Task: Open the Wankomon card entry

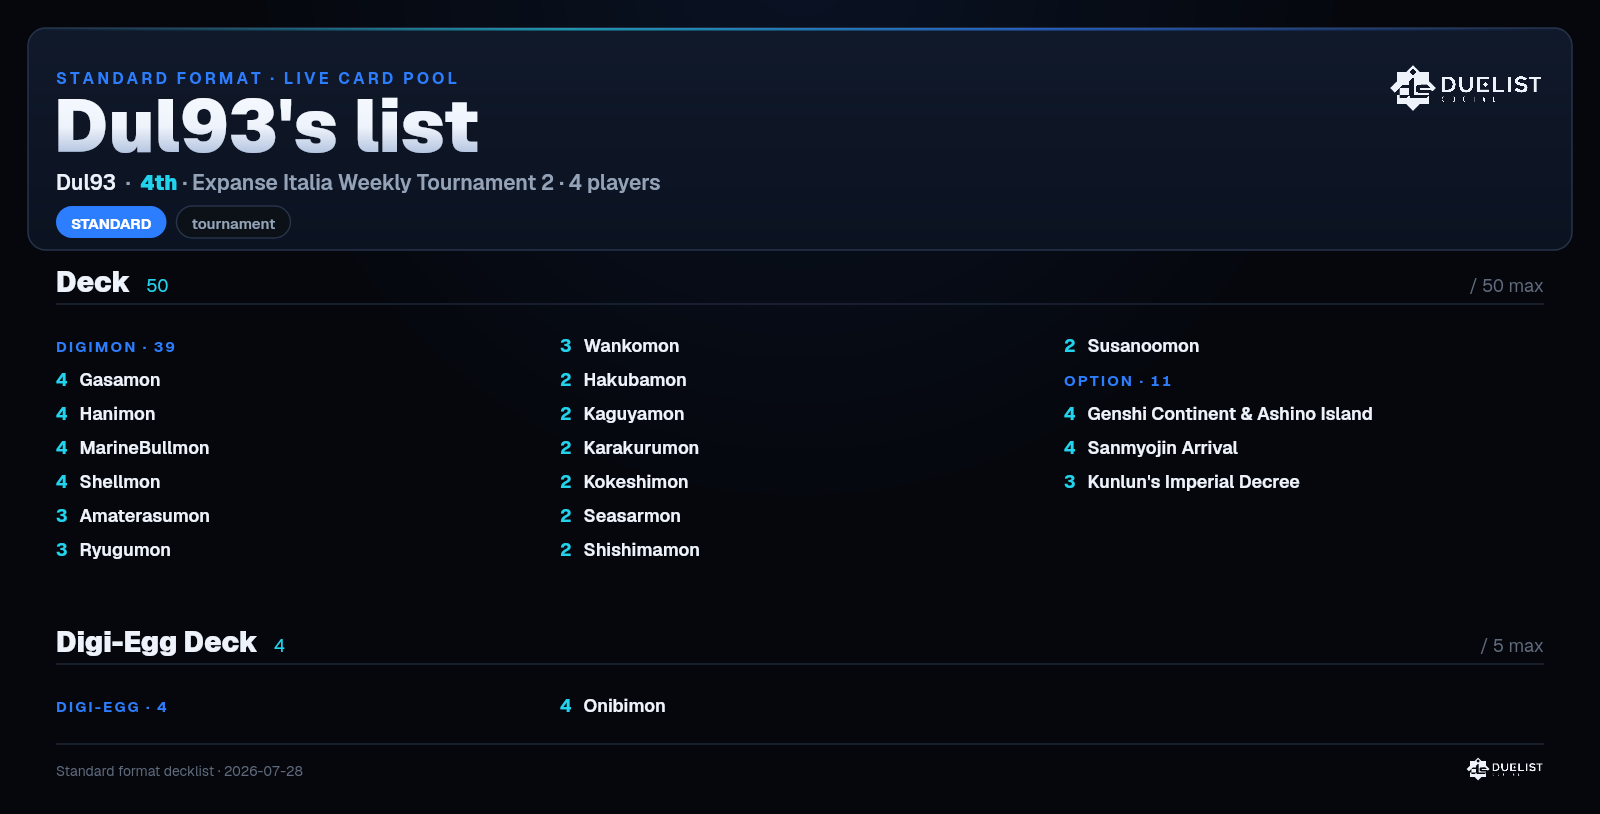Action: pyautogui.click(x=620, y=346)
